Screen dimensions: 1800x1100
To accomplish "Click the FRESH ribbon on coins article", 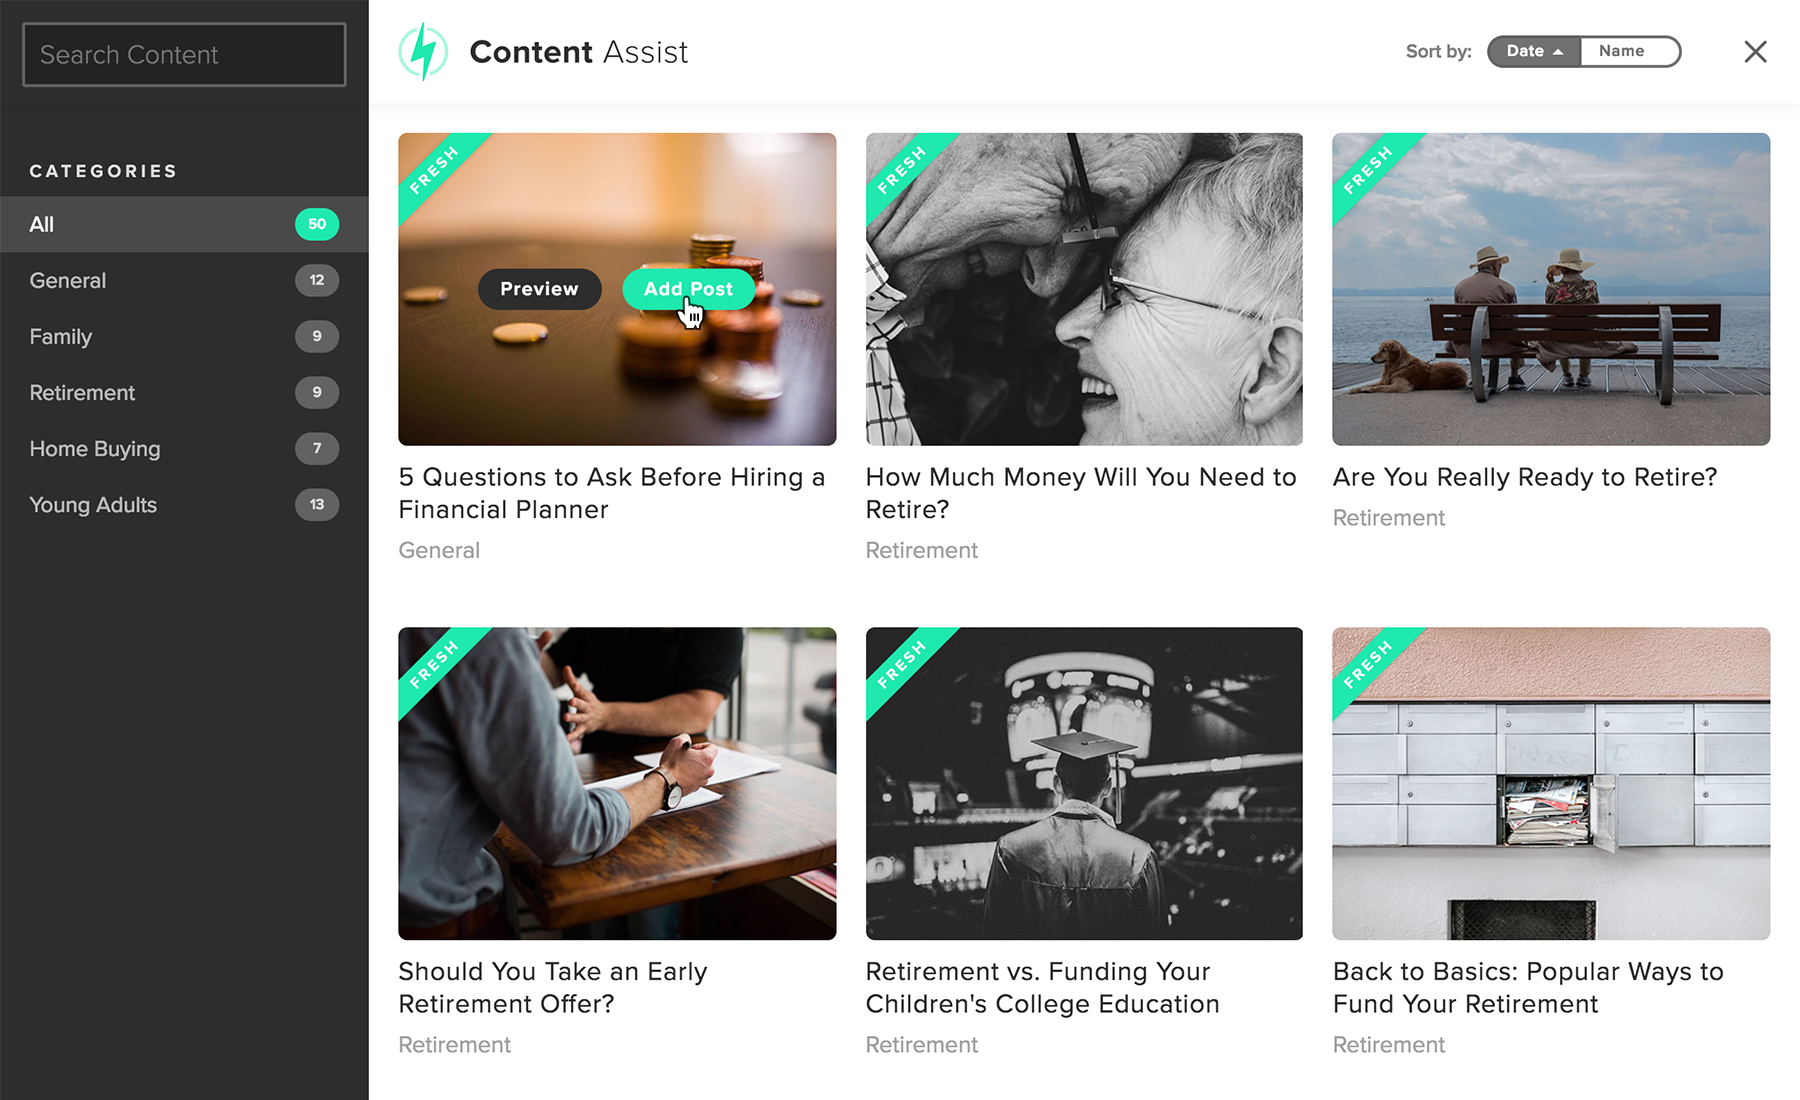I will (x=434, y=169).
